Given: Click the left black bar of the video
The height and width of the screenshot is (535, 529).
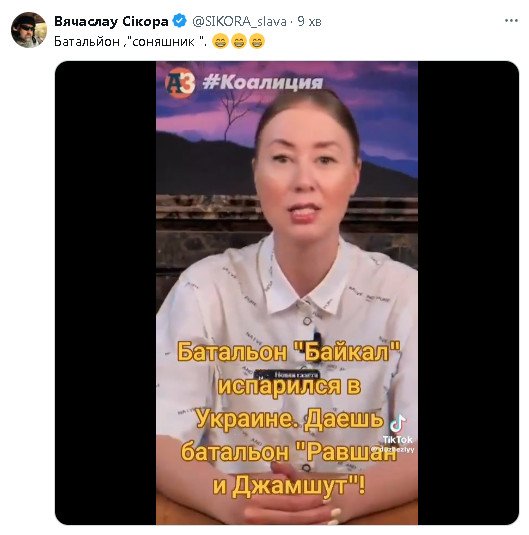Looking at the screenshot, I should coord(105,293).
